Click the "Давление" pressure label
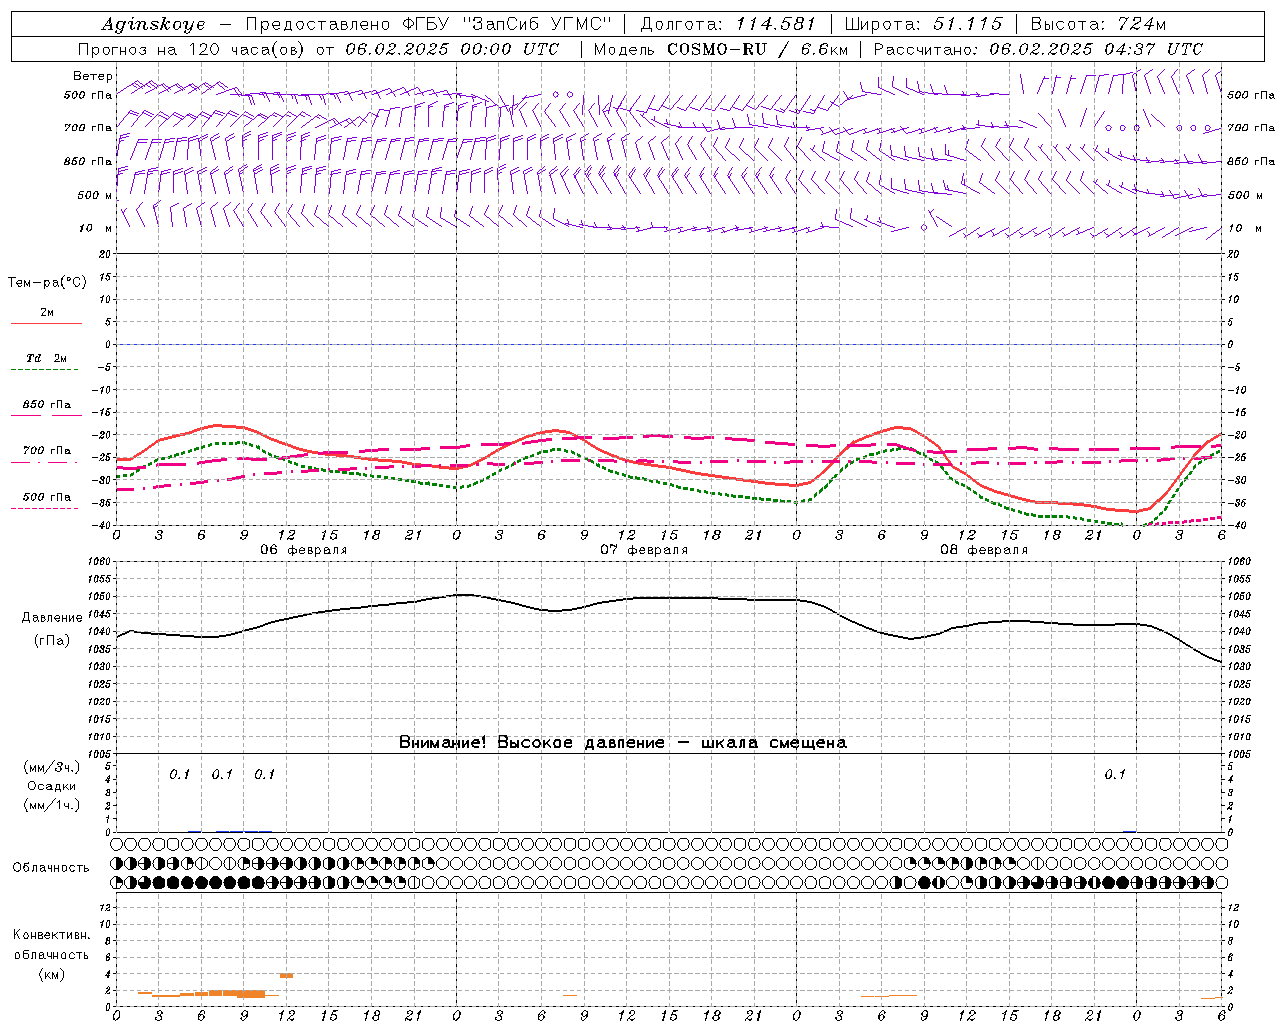The width and height of the screenshot is (1280, 1024). click(52, 618)
